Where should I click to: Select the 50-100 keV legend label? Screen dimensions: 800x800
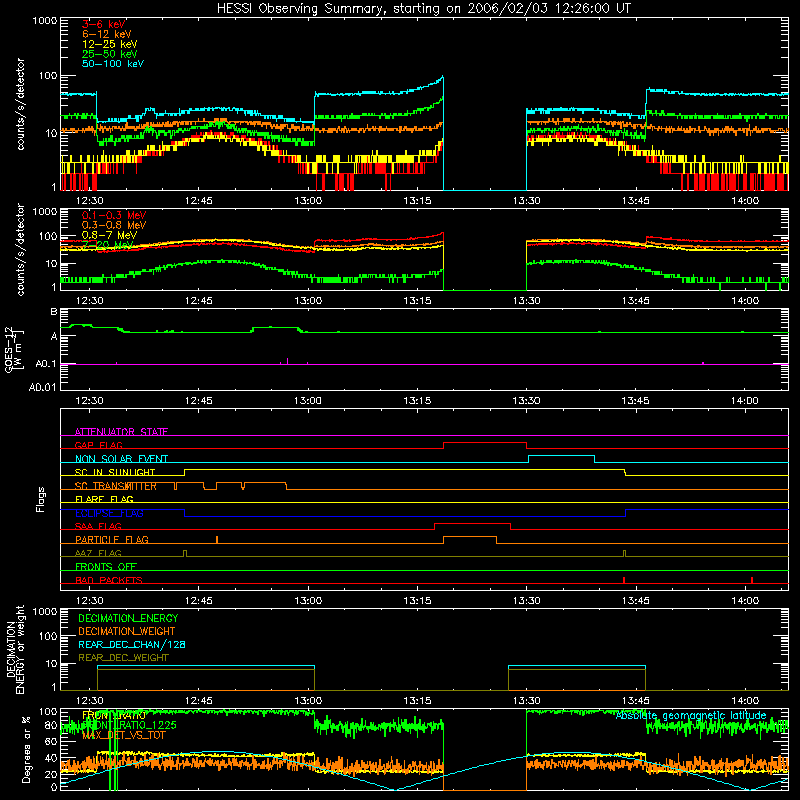[113, 63]
